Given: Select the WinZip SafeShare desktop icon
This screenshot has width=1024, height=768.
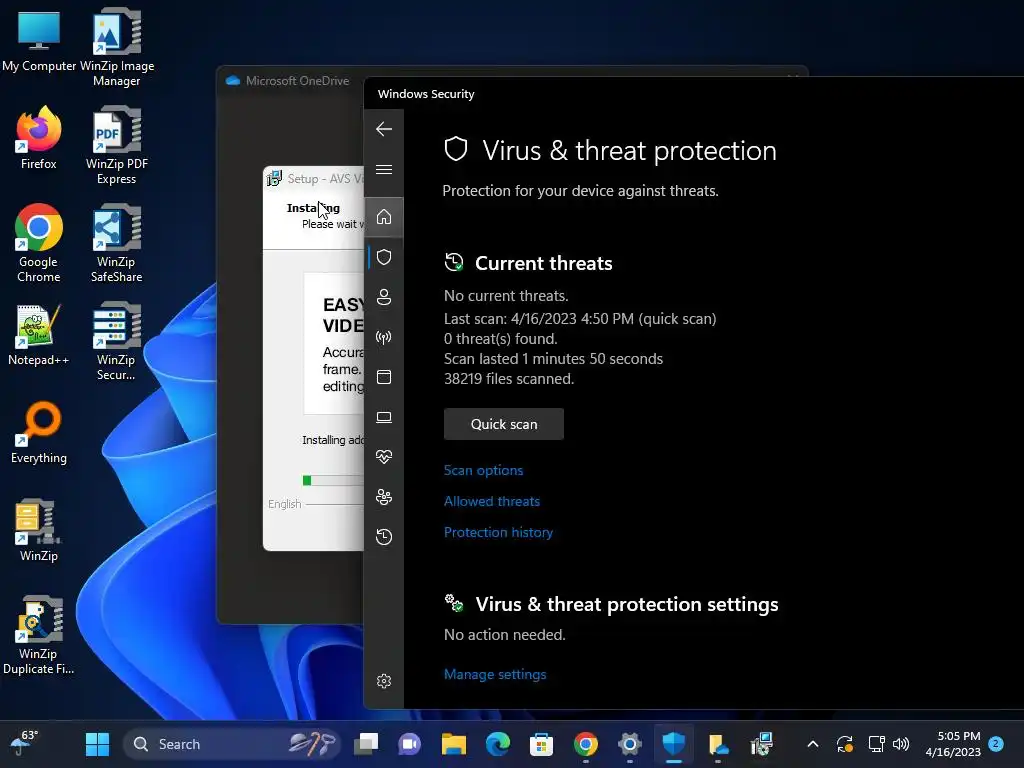Looking at the screenshot, I should [117, 243].
